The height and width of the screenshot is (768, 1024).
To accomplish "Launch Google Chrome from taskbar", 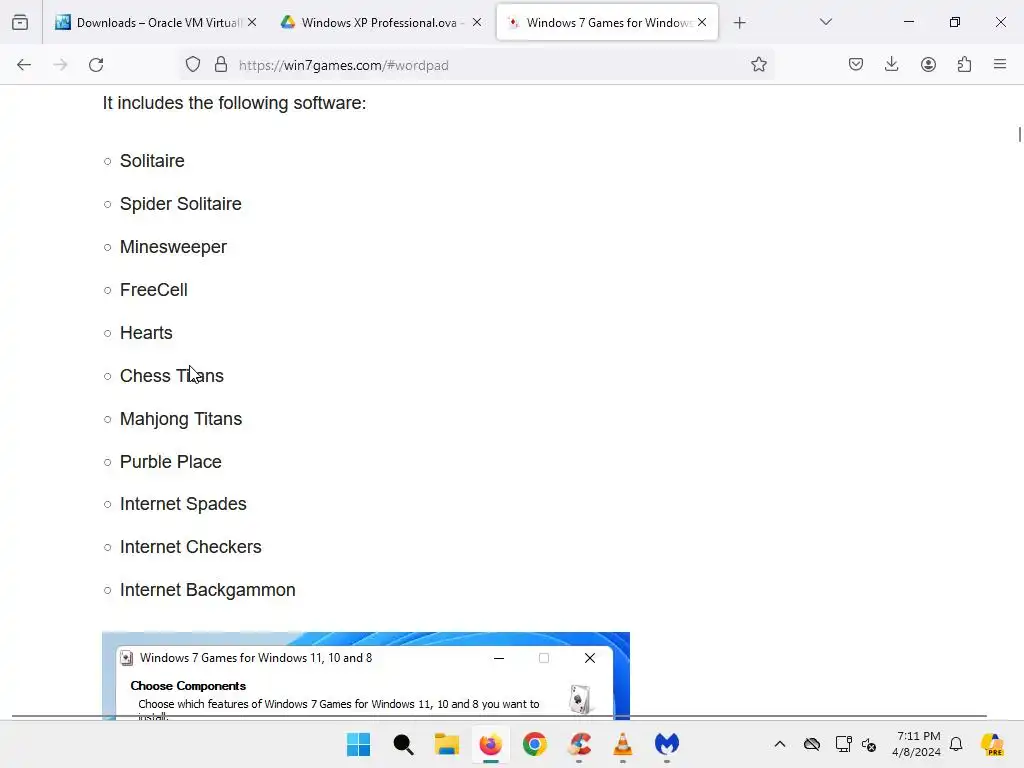I will pos(535,744).
